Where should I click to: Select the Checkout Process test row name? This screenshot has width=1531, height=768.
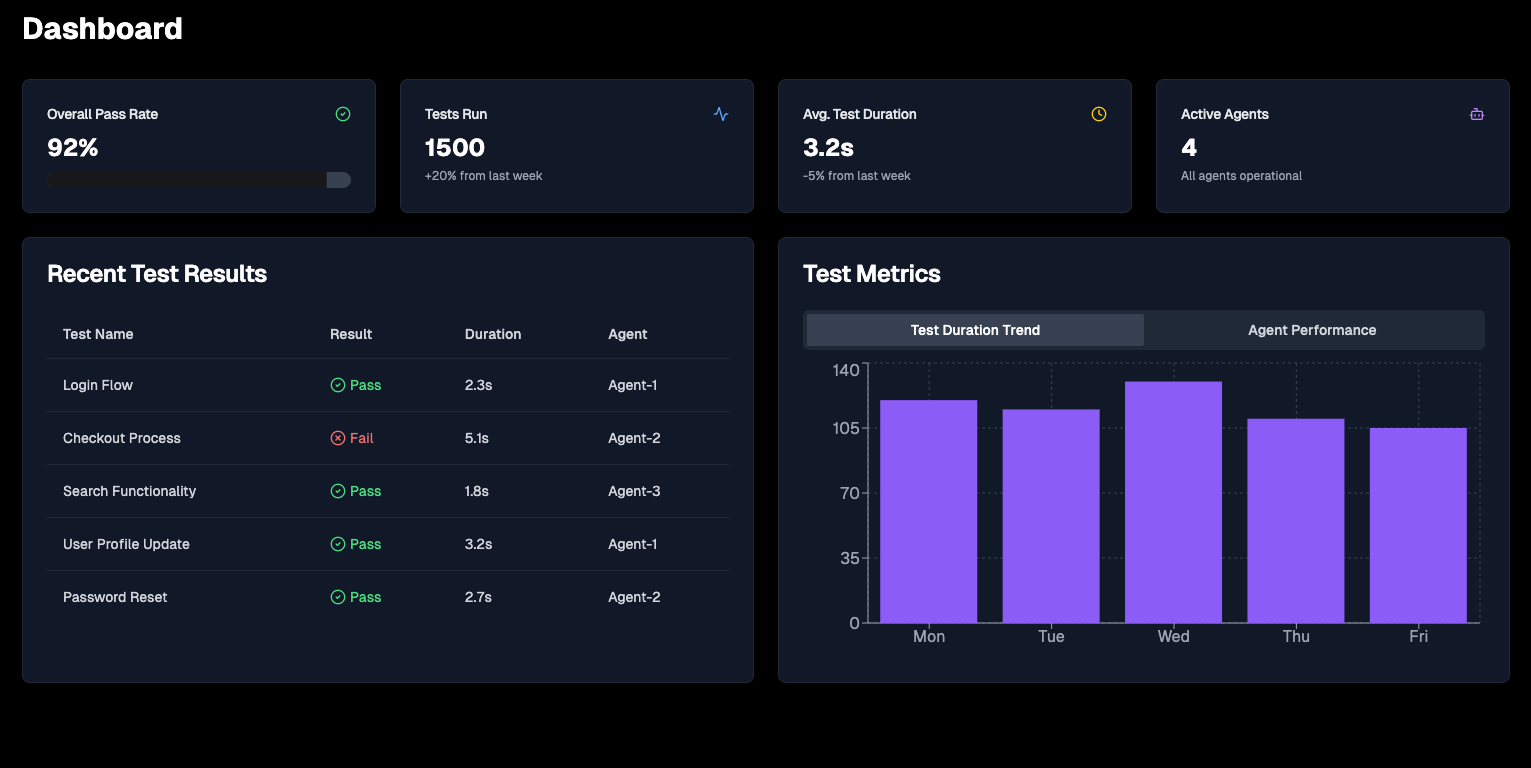(122, 439)
